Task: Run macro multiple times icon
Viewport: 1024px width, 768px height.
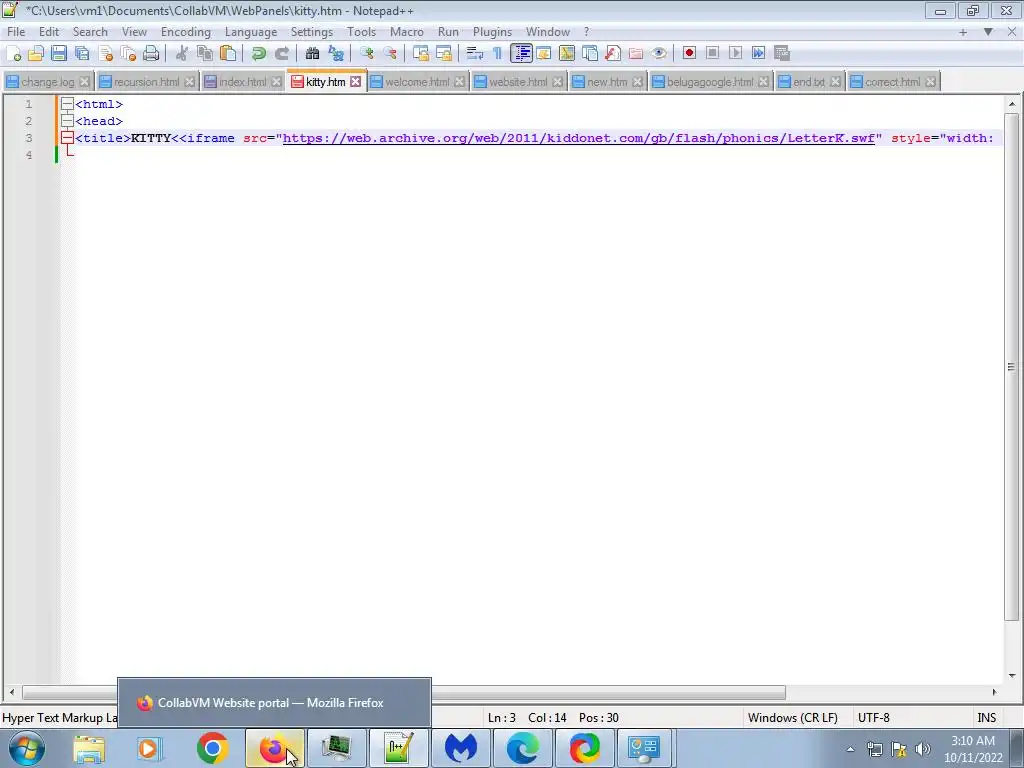Action: click(758, 54)
